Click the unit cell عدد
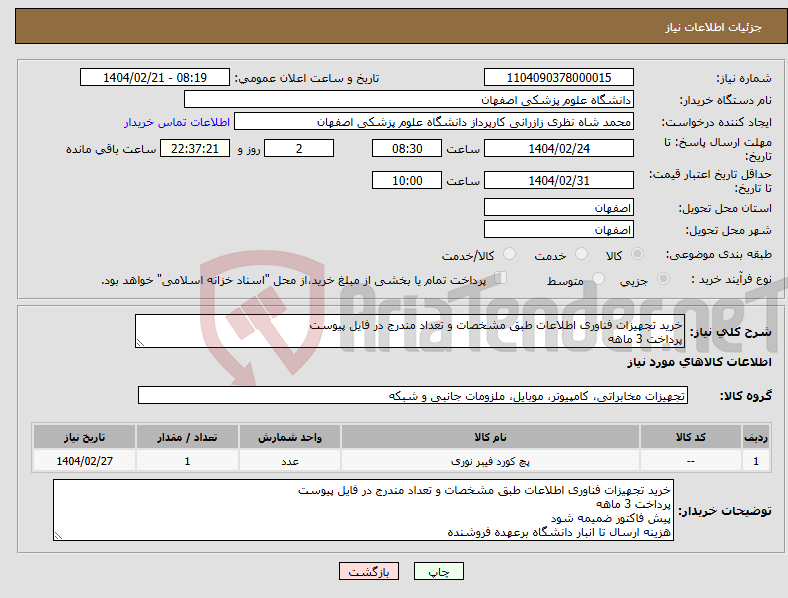This screenshot has width=788, height=598. click(290, 461)
